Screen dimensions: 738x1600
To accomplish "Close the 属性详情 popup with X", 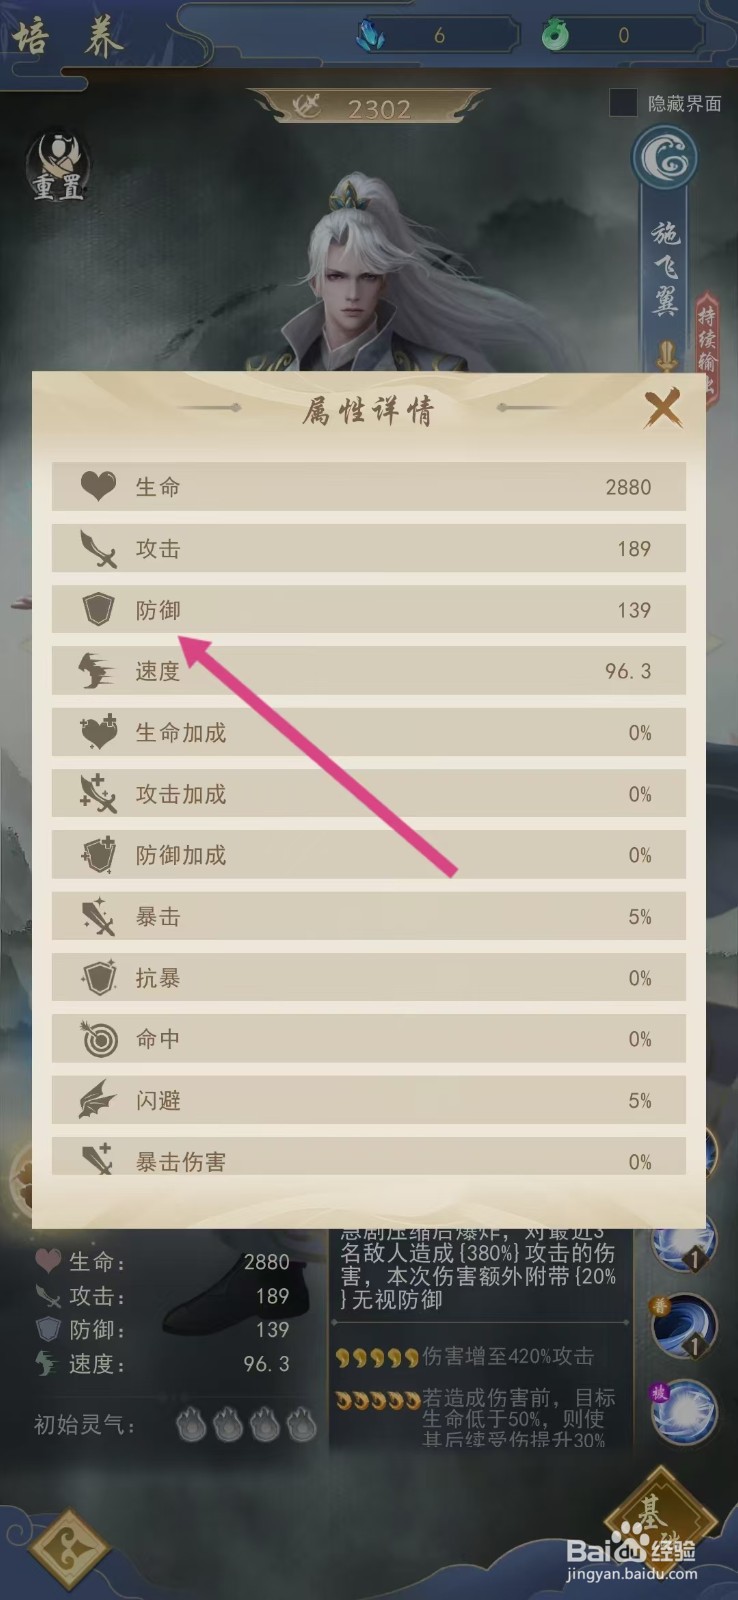I will 662,408.
